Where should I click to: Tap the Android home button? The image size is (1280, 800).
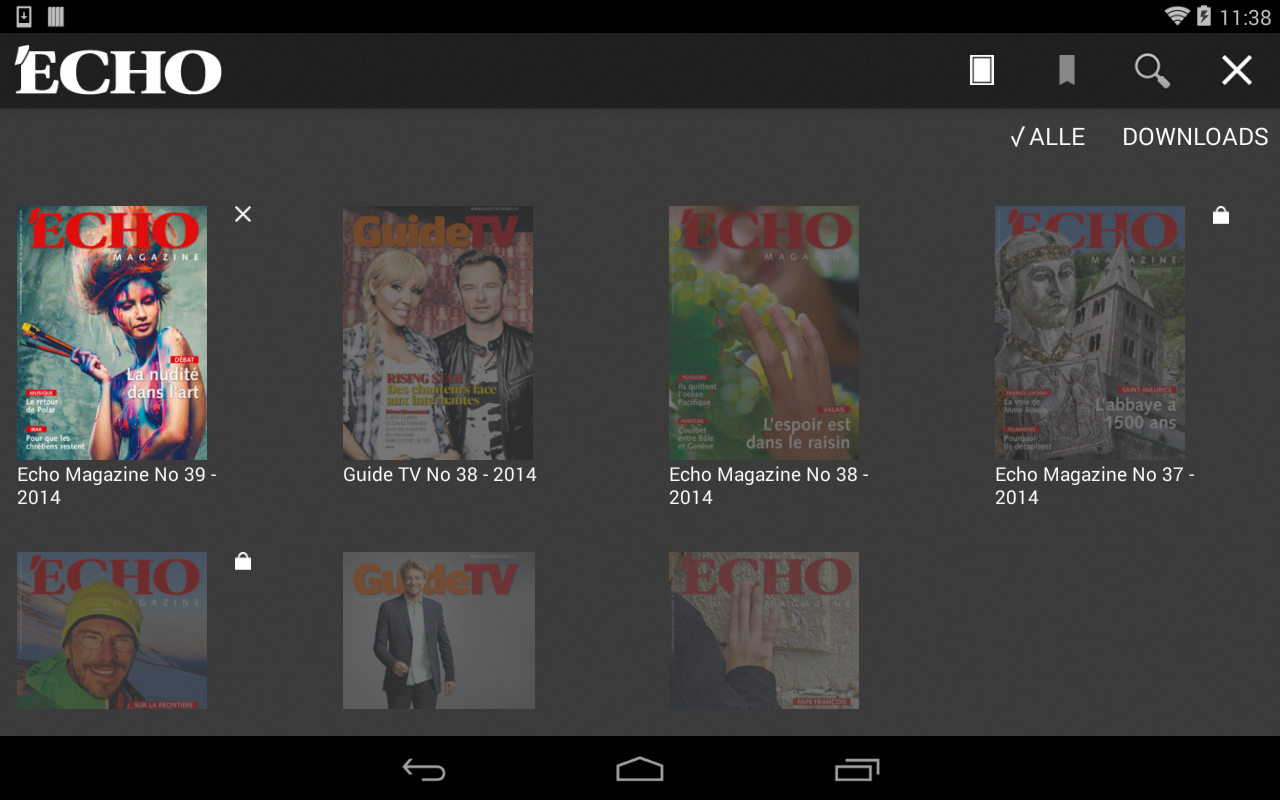pos(640,769)
